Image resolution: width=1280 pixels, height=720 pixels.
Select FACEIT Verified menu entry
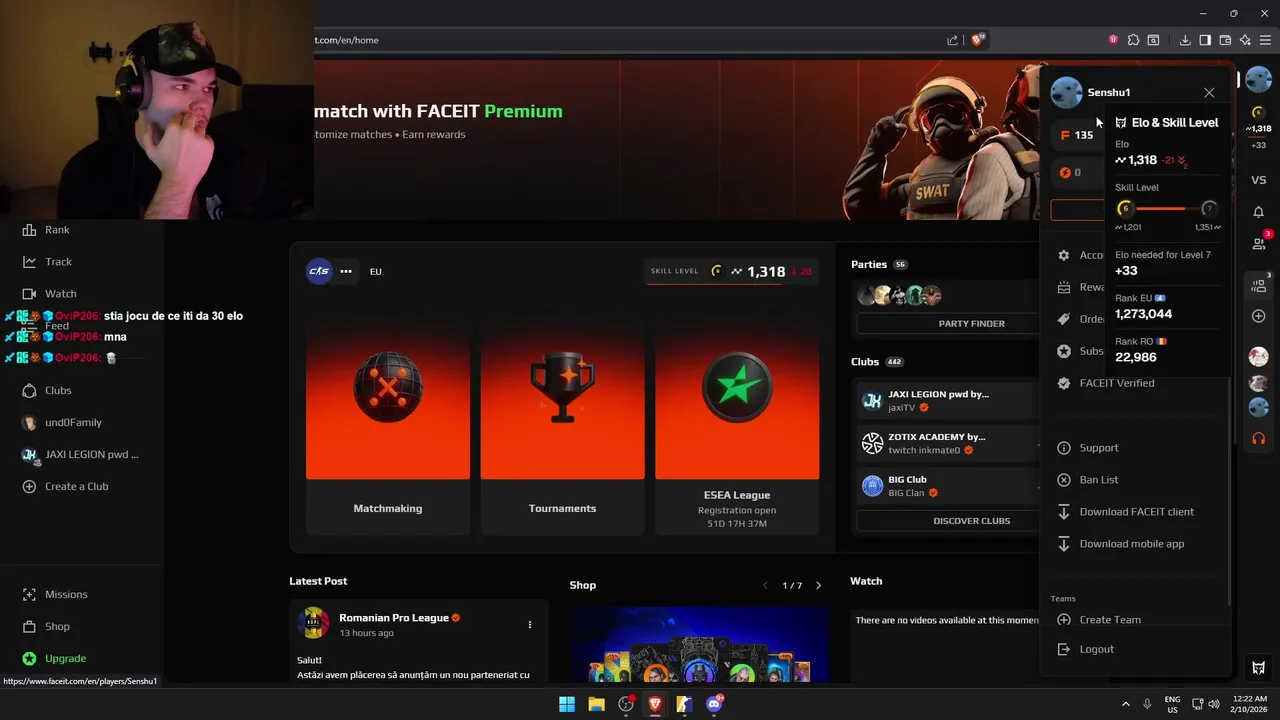[x=1116, y=383]
